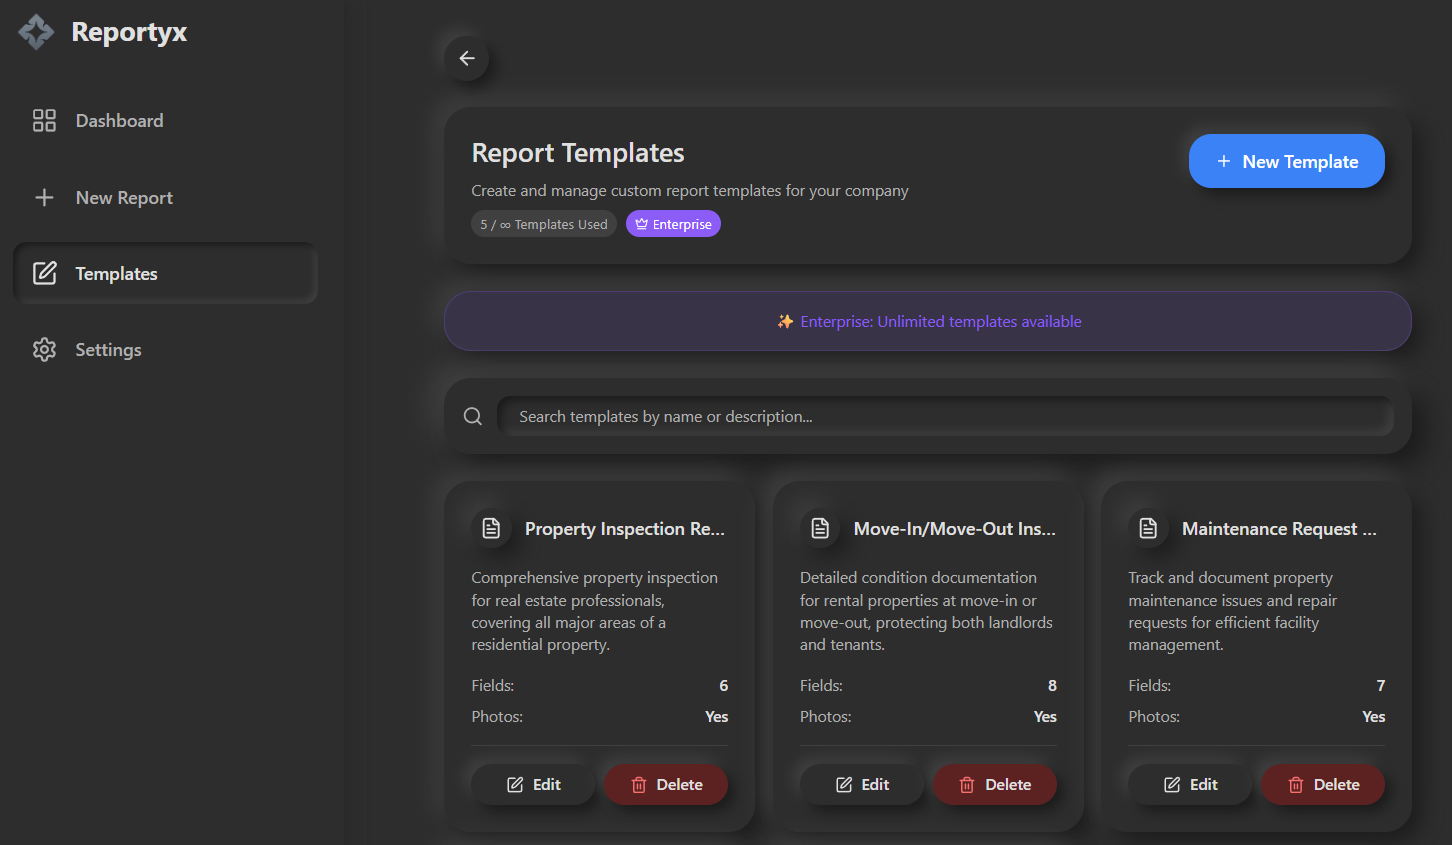
Task: Navigate to Dashboard from the sidebar
Action: 119,120
